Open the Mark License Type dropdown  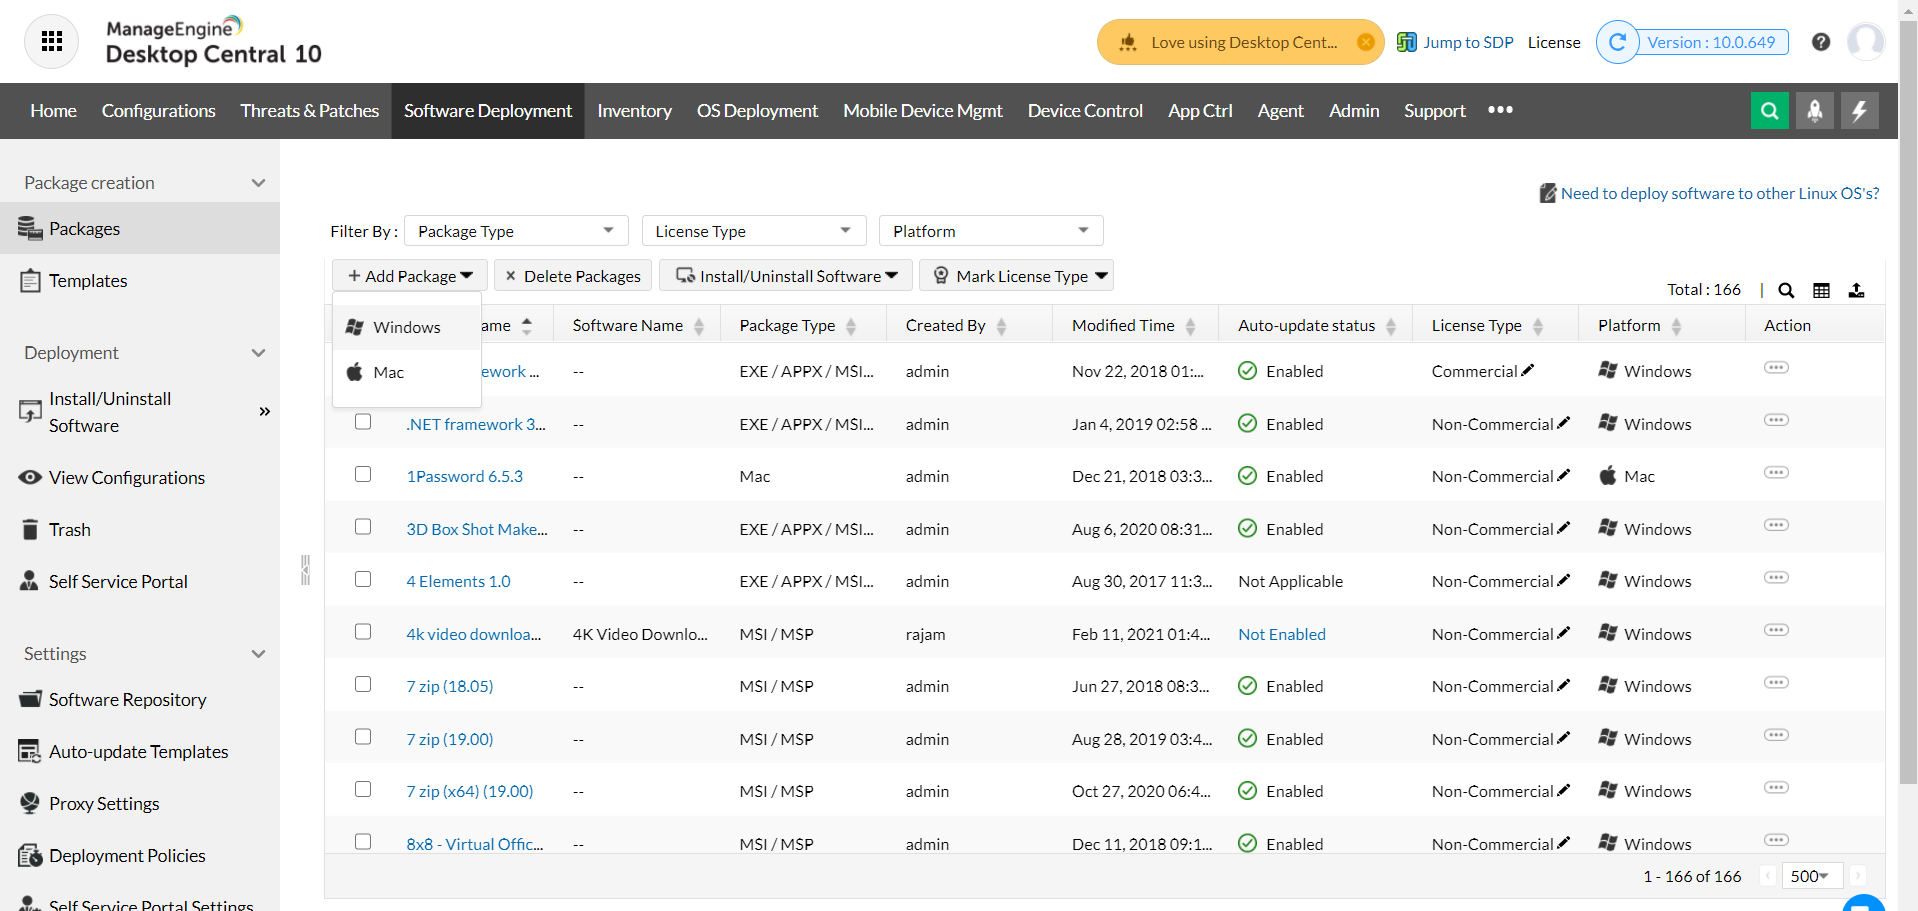[1016, 276]
